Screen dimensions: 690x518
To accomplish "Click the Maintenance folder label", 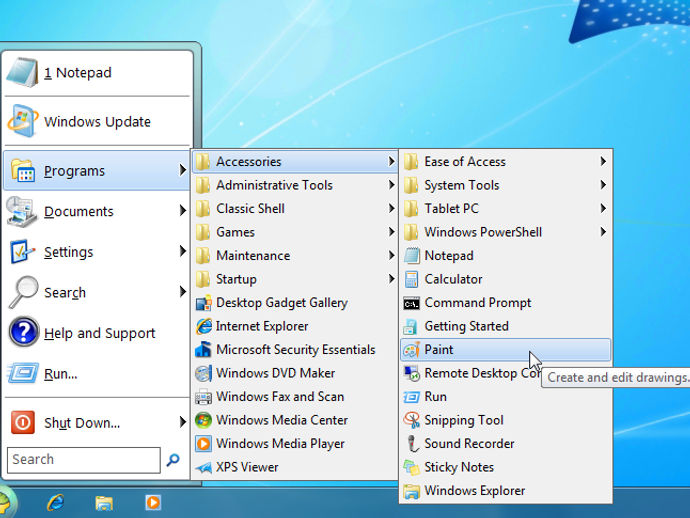I will tap(253, 256).
